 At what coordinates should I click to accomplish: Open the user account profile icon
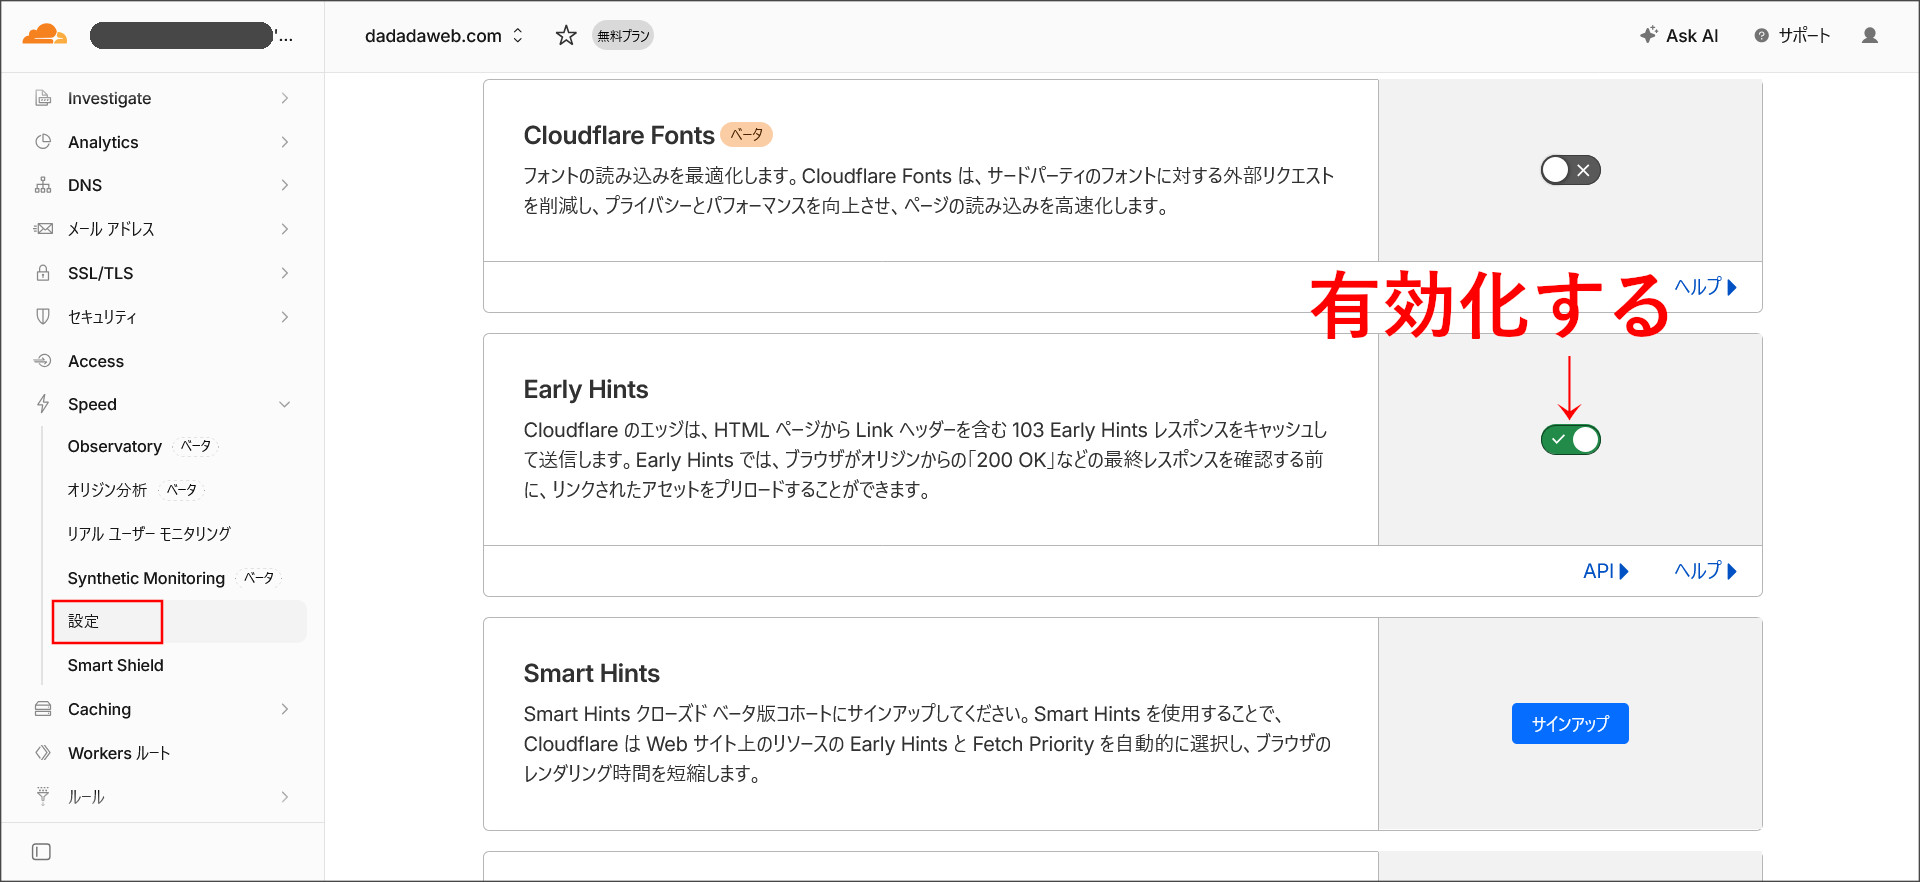coord(1870,36)
